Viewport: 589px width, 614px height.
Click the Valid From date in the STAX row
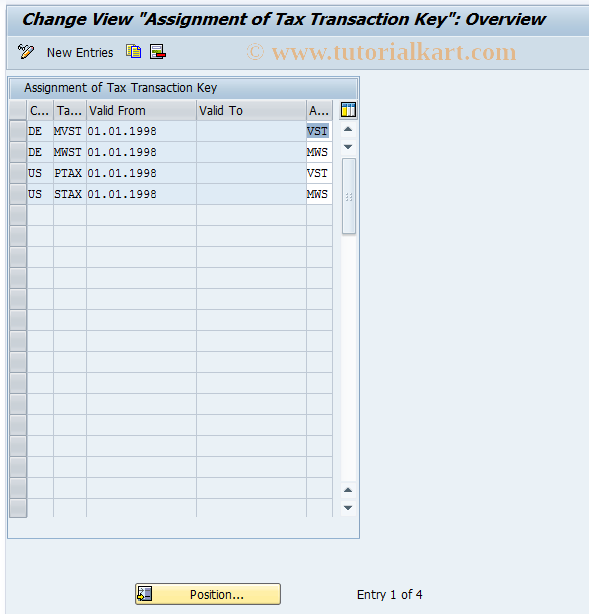click(141, 194)
